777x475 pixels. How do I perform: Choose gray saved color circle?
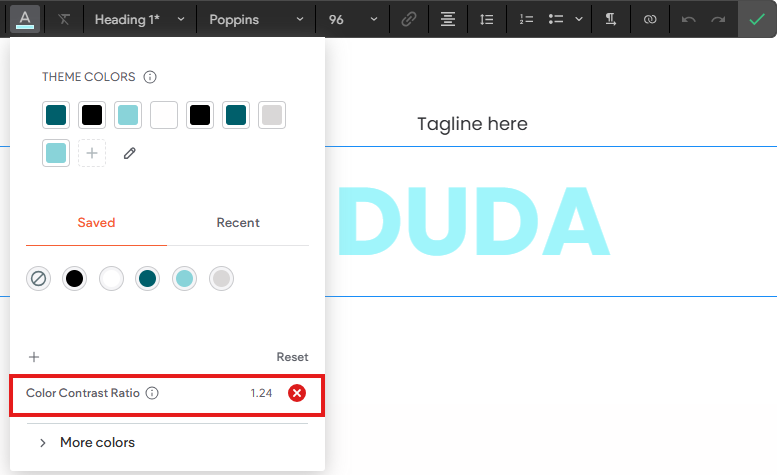(221, 278)
